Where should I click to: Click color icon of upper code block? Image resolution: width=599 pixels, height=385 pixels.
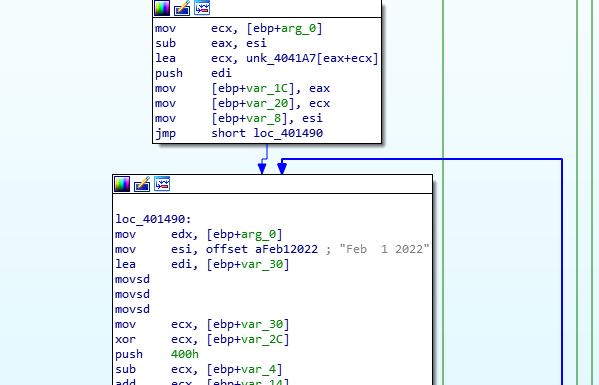coord(162,8)
